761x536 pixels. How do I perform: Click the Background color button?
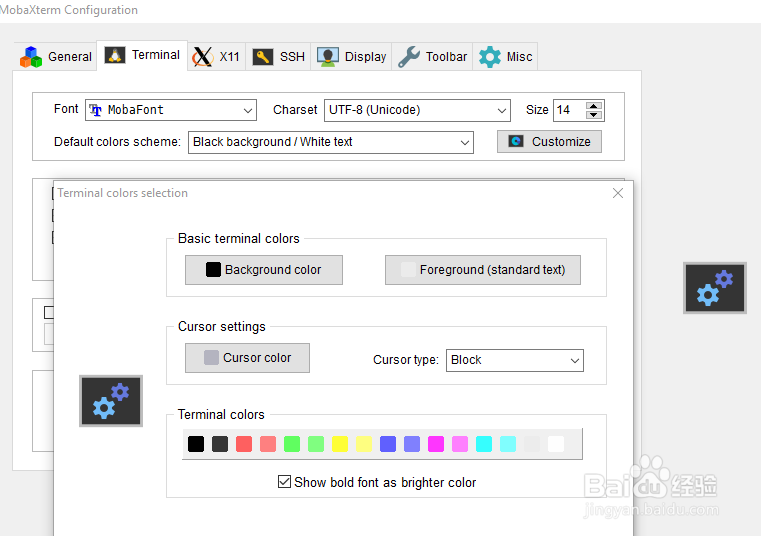click(x=263, y=270)
